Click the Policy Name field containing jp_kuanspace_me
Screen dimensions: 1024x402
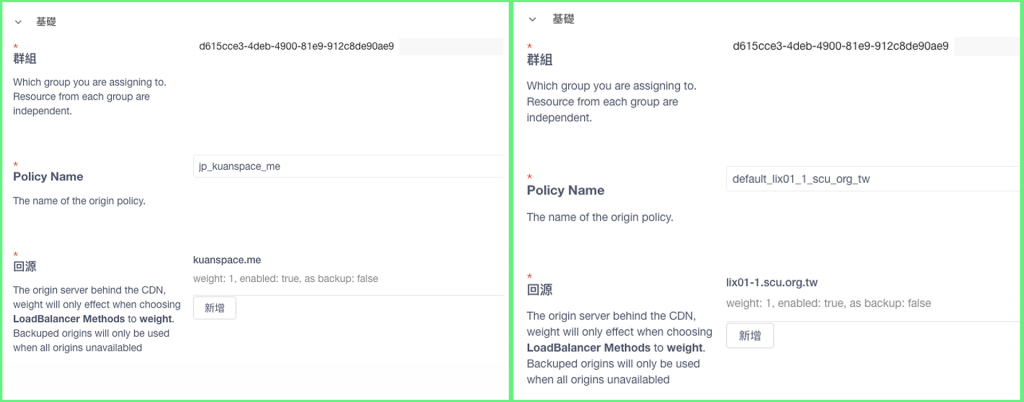point(348,166)
